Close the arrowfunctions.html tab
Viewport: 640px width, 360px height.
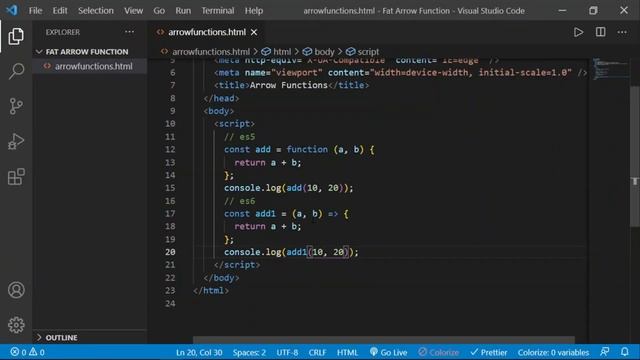tap(254, 32)
